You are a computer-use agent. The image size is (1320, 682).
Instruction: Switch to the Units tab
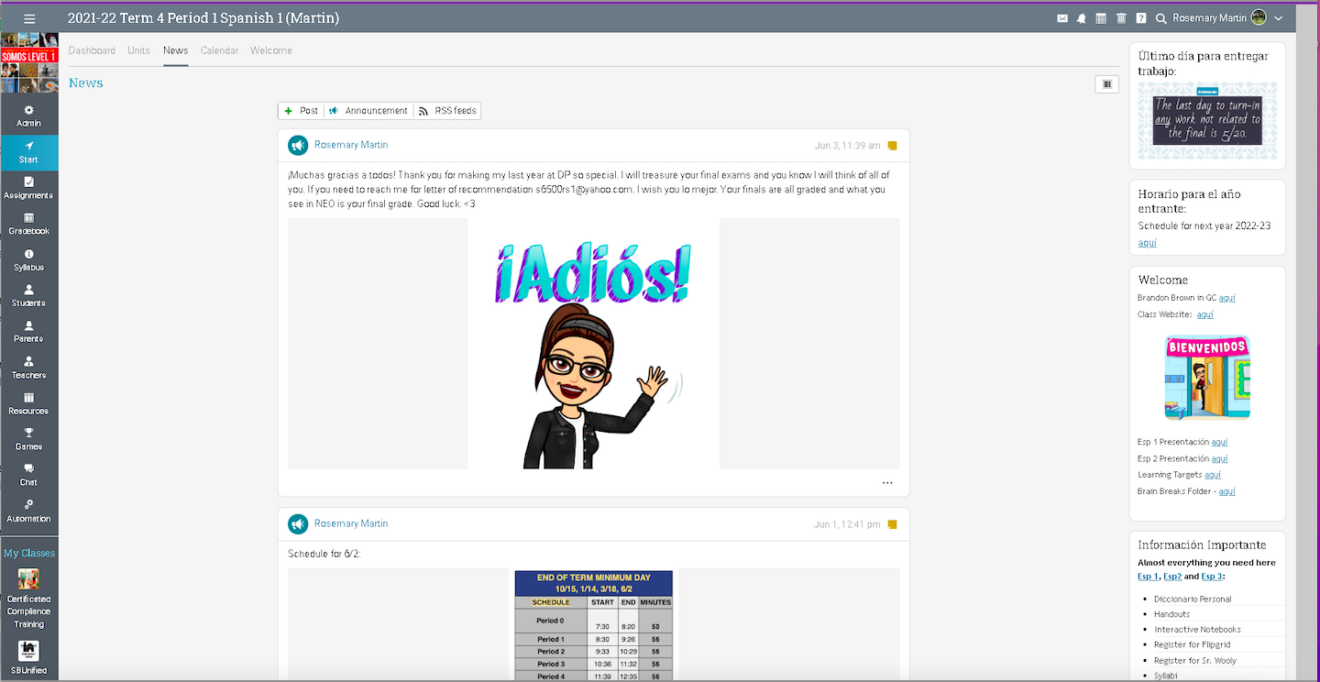coord(139,50)
